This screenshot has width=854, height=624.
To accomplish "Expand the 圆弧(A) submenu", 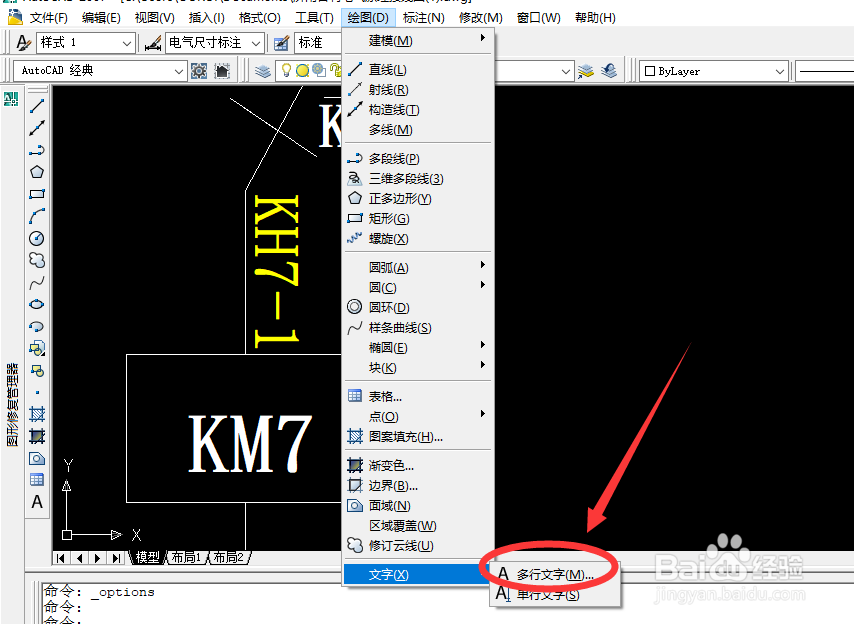I will (418, 267).
